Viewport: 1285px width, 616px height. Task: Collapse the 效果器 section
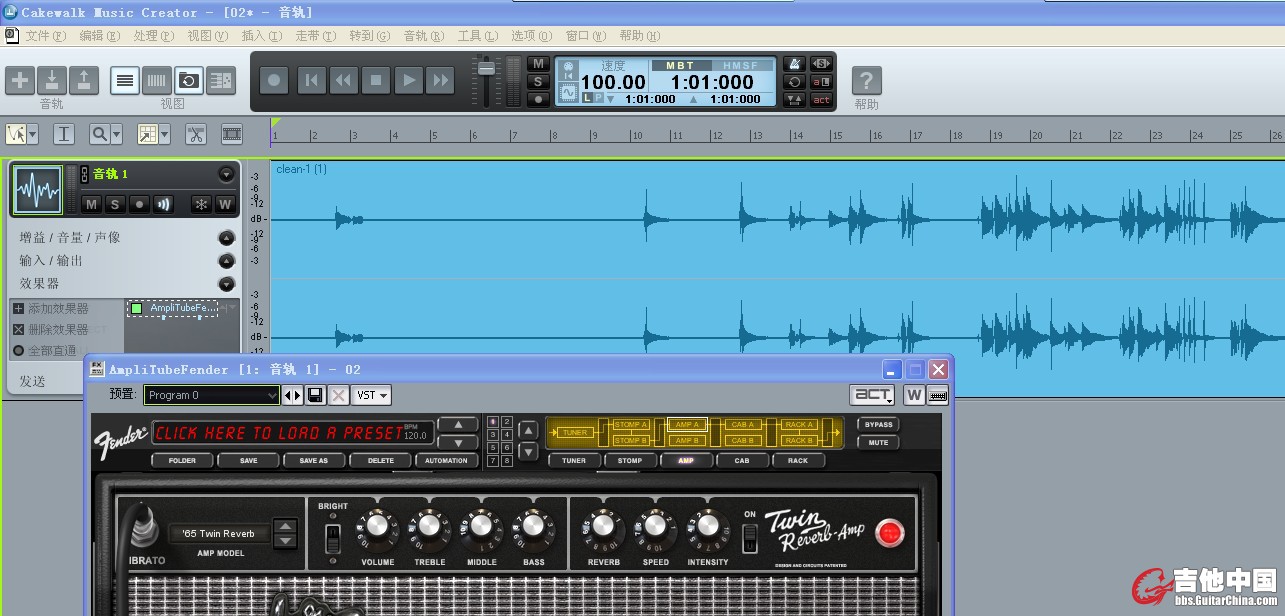click(227, 283)
